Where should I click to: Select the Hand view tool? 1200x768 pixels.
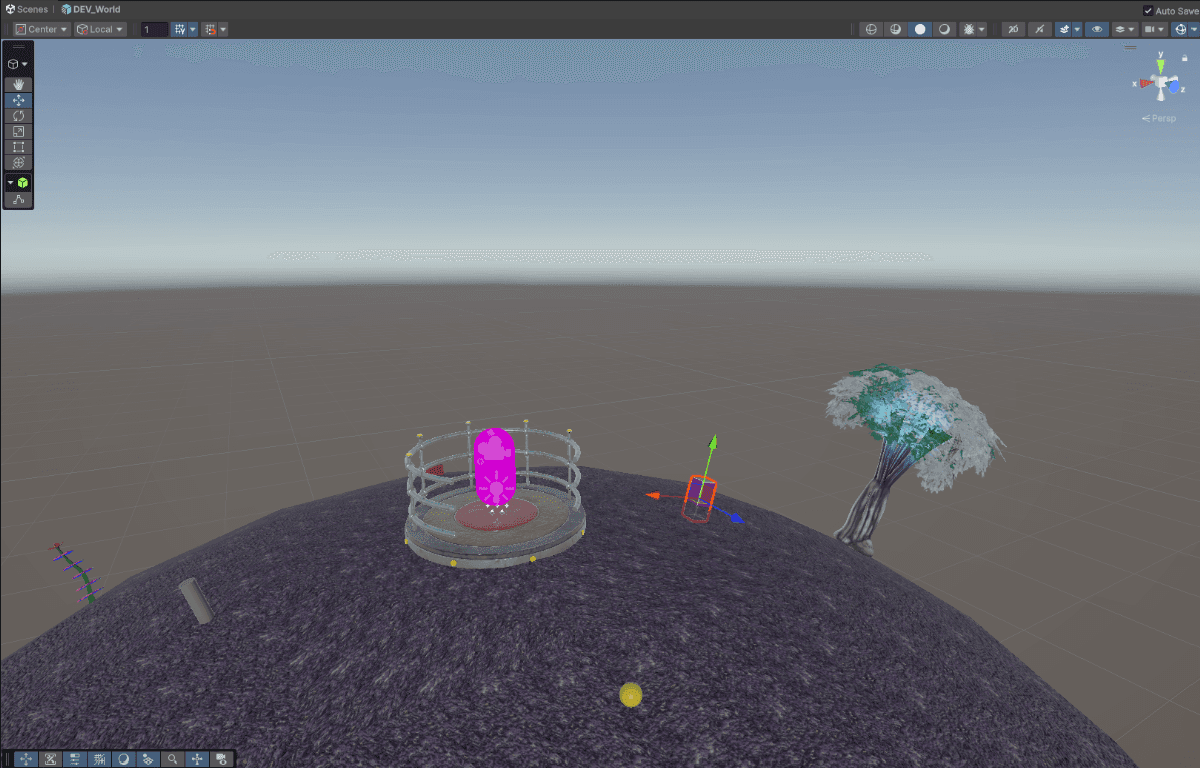coord(18,84)
